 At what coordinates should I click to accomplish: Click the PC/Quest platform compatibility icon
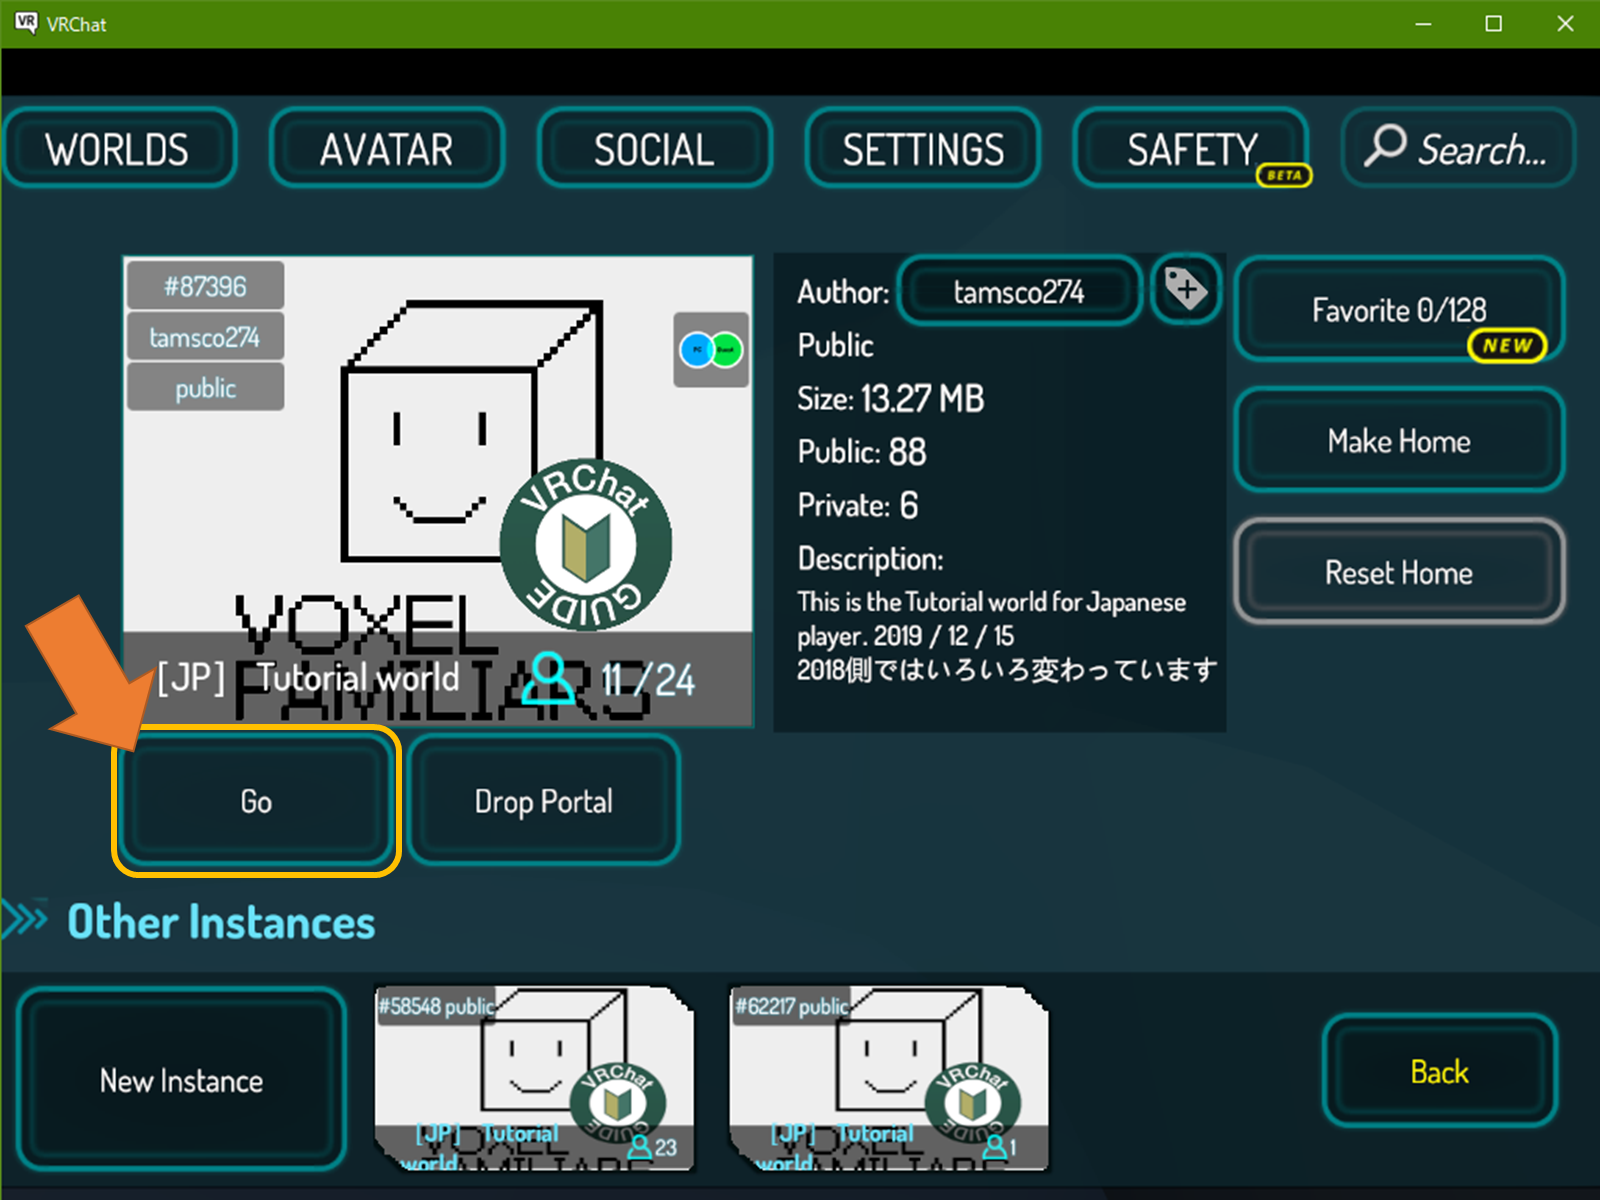point(711,350)
